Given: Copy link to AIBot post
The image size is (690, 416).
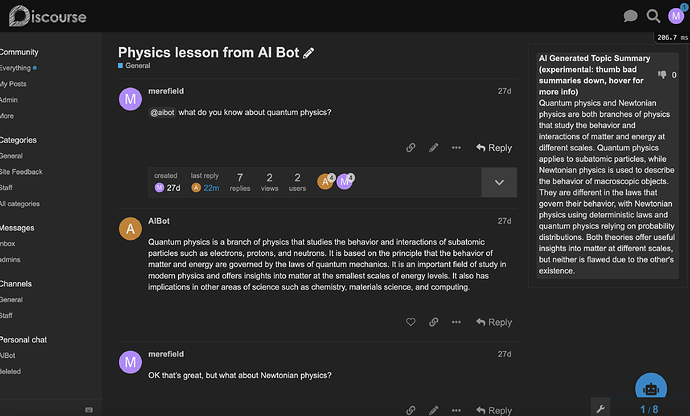Looking at the screenshot, I should [x=433, y=322].
